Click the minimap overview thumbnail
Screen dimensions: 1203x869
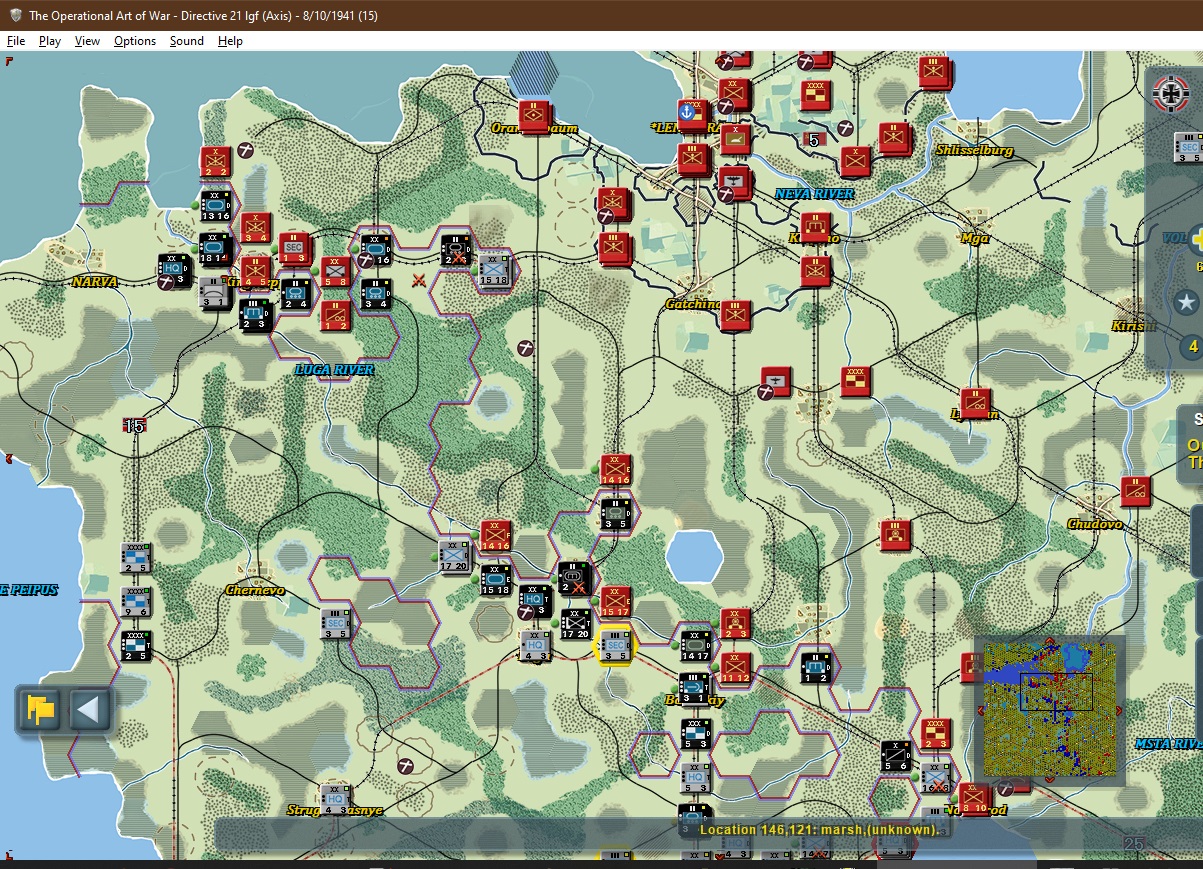click(x=1050, y=710)
